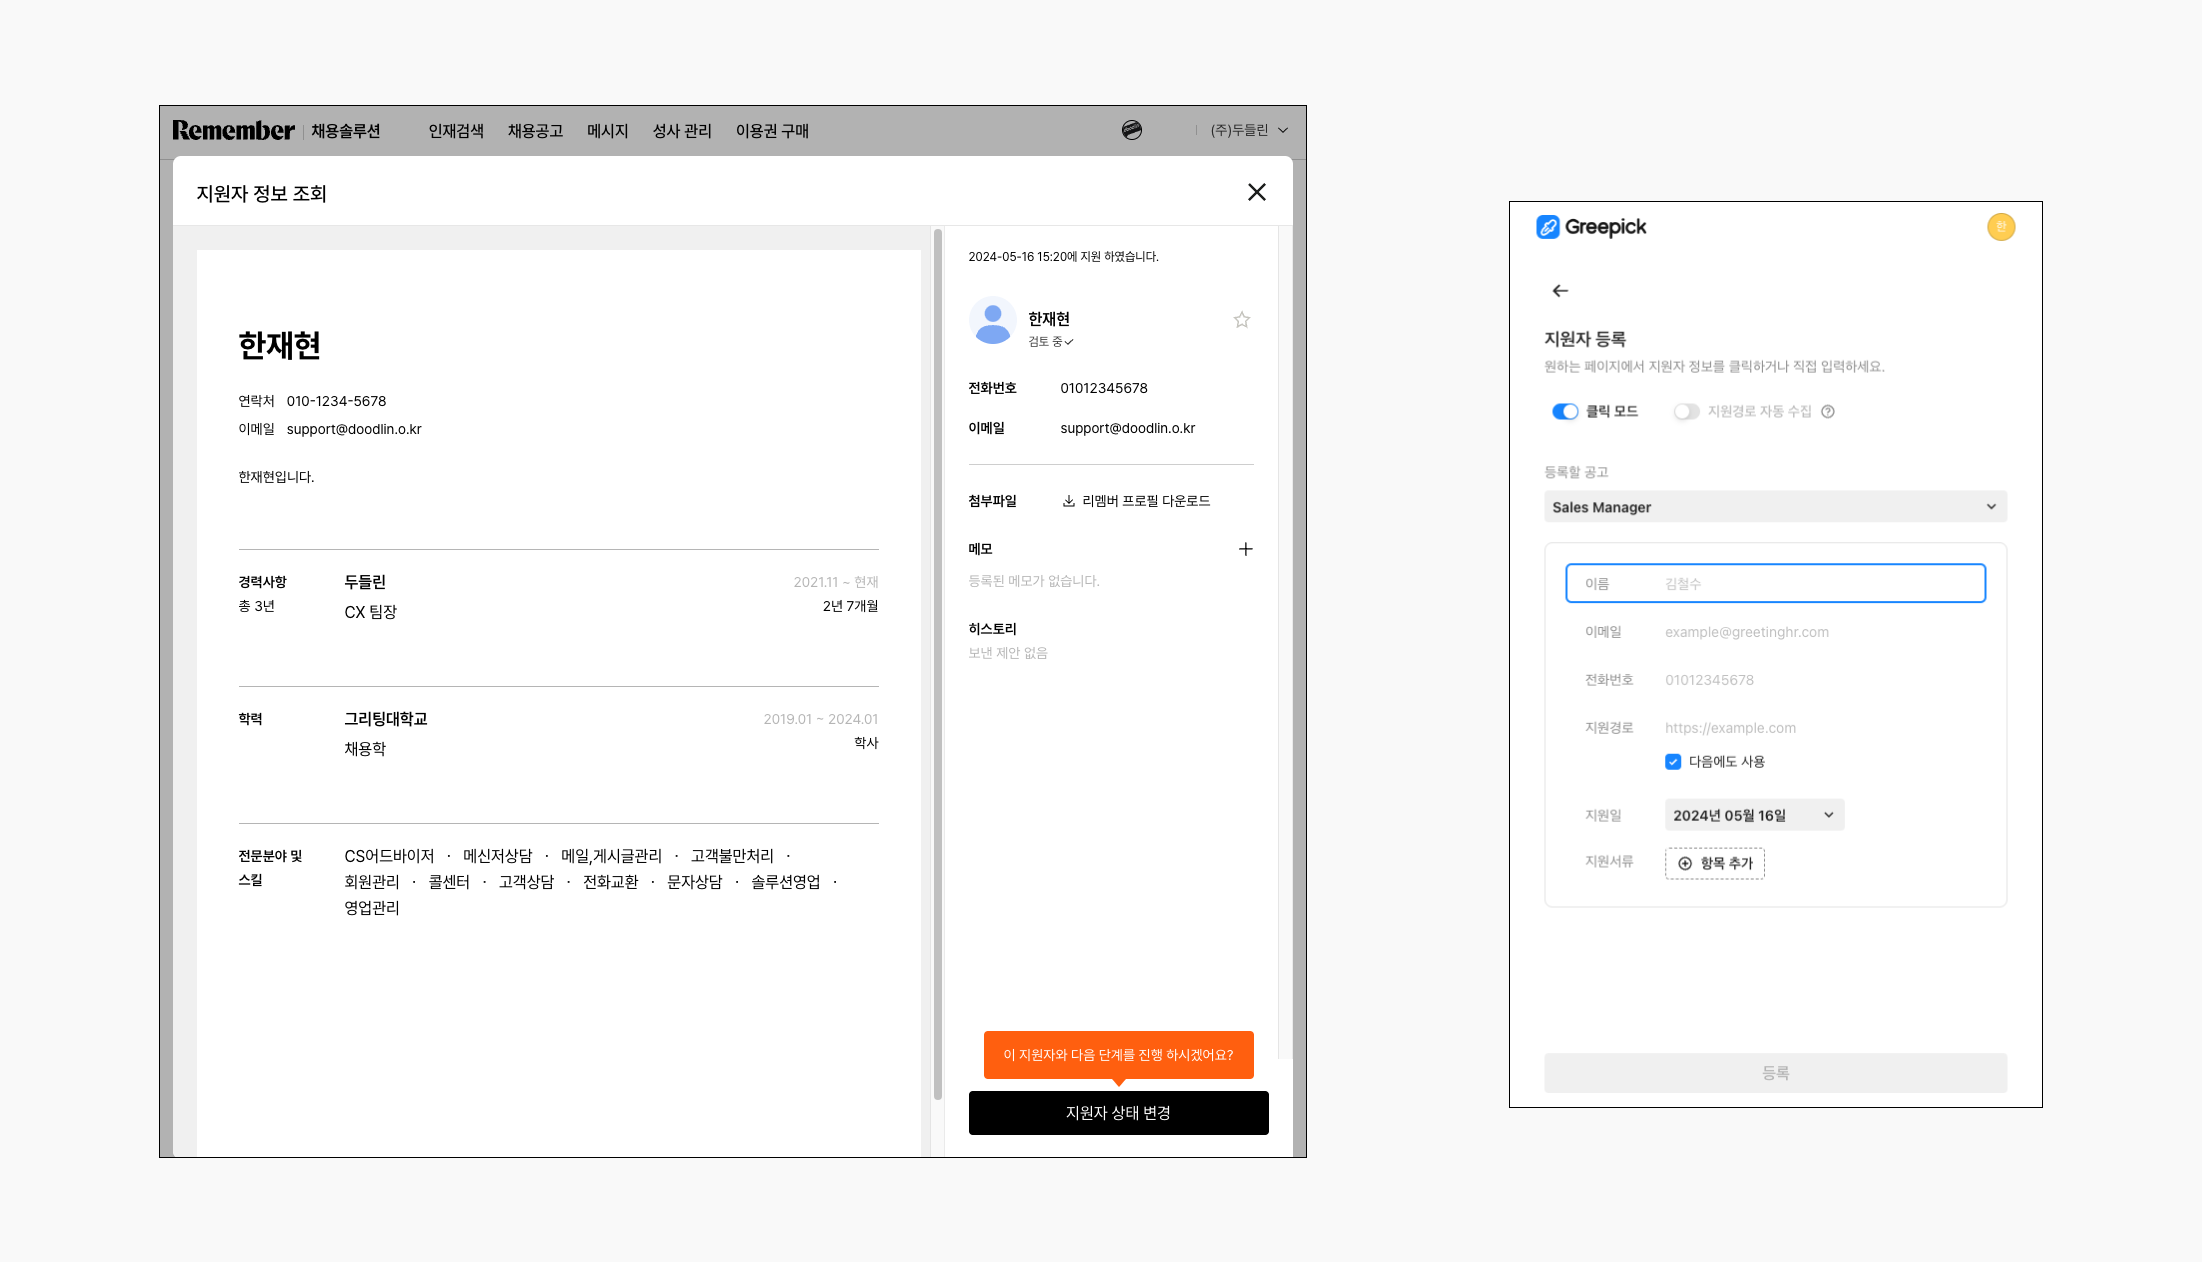This screenshot has width=2202, height=1262.
Task: Click the 그리팅대학교 school name
Action: click(x=386, y=719)
